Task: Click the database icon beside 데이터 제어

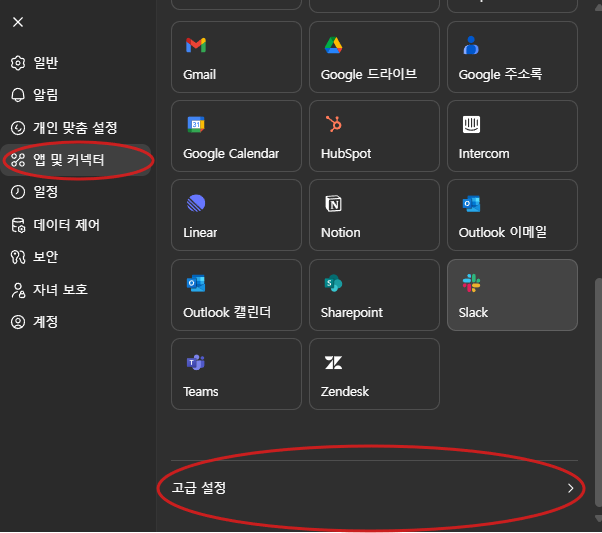Action: pos(18,225)
